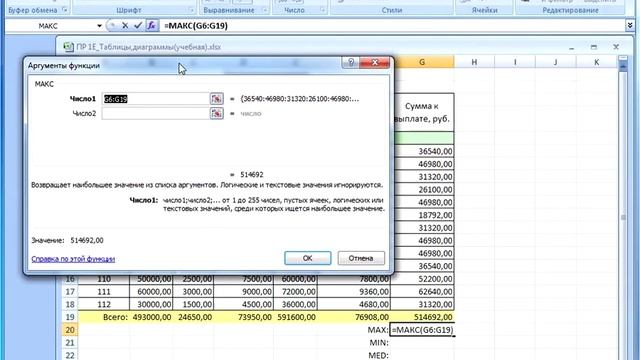Open Справка по этой функции link

coord(73,259)
